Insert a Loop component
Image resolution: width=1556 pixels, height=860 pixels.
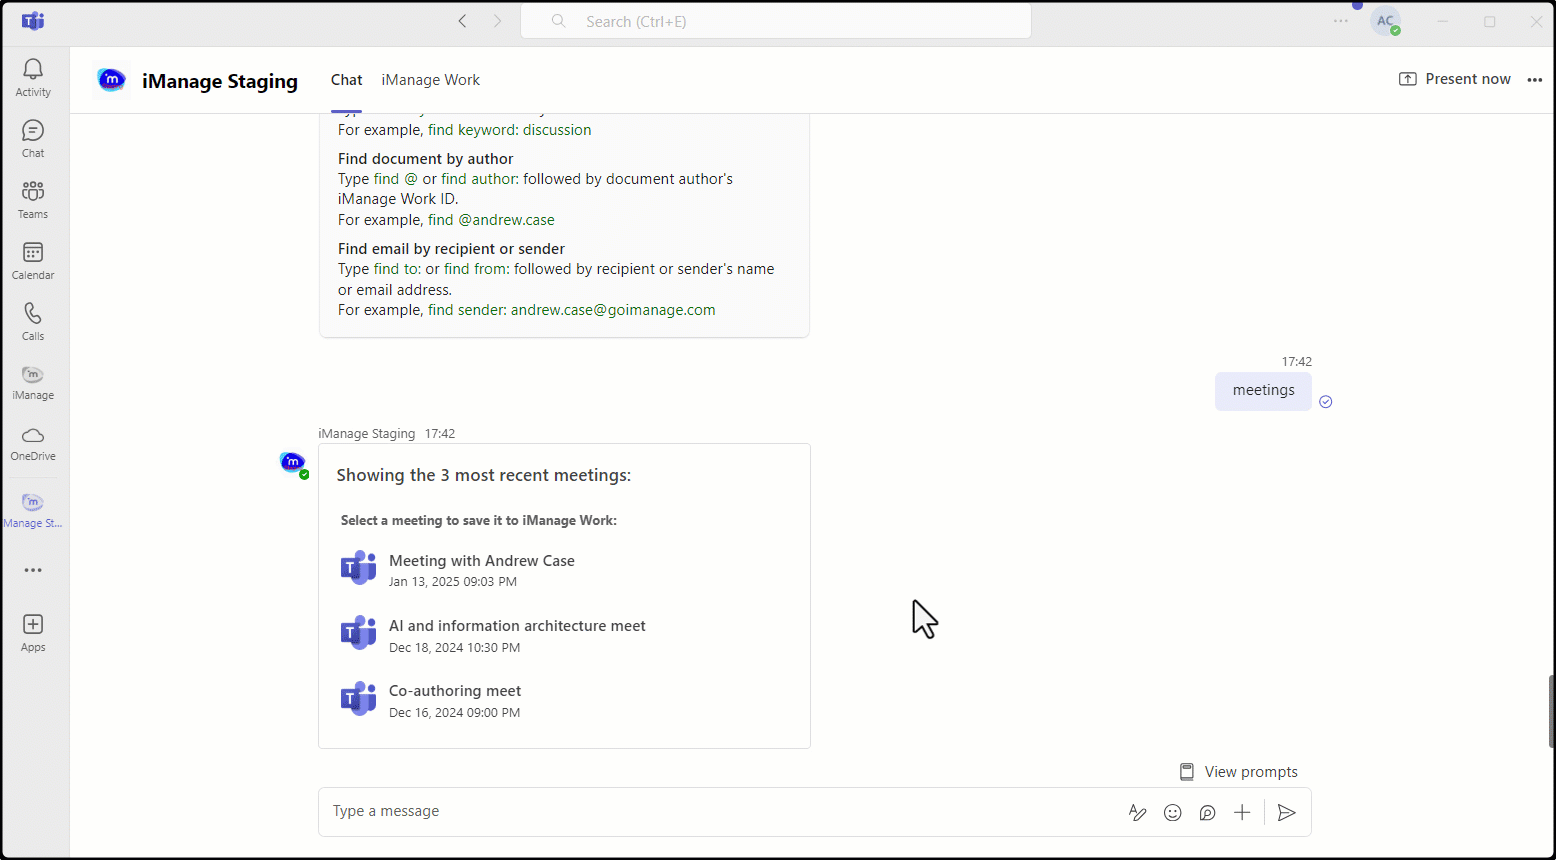coord(1207,812)
